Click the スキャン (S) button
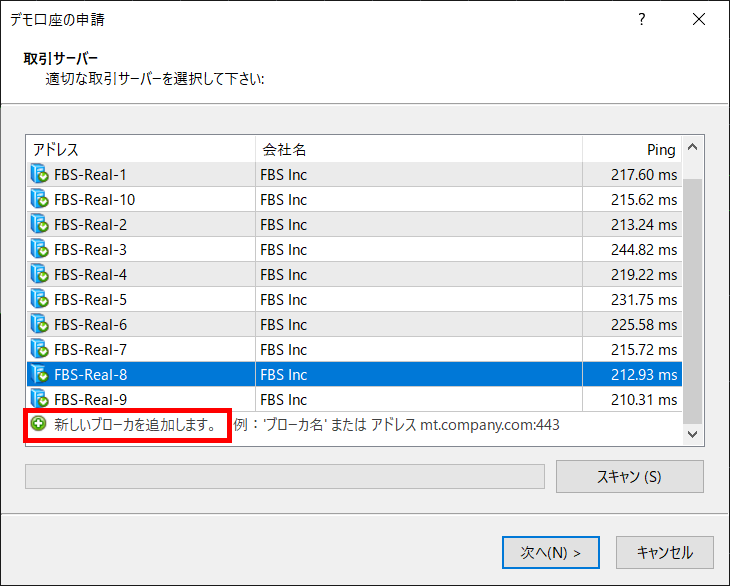Screen dimensions: 730x586 coord(629,477)
